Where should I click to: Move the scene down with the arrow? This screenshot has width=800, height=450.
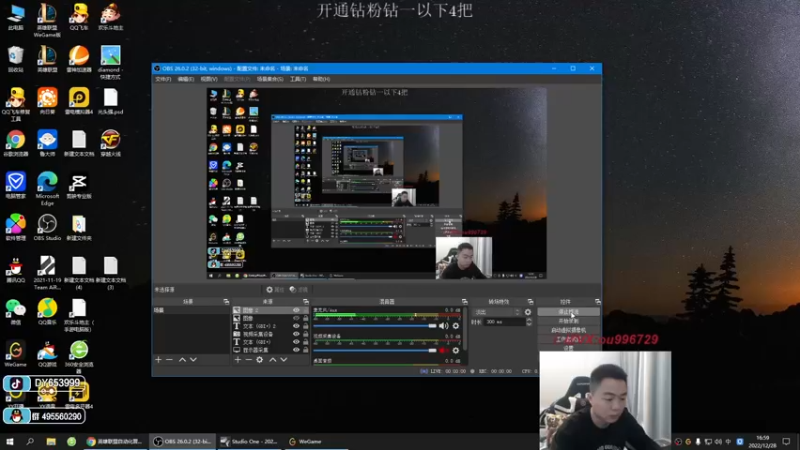pos(193,360)
